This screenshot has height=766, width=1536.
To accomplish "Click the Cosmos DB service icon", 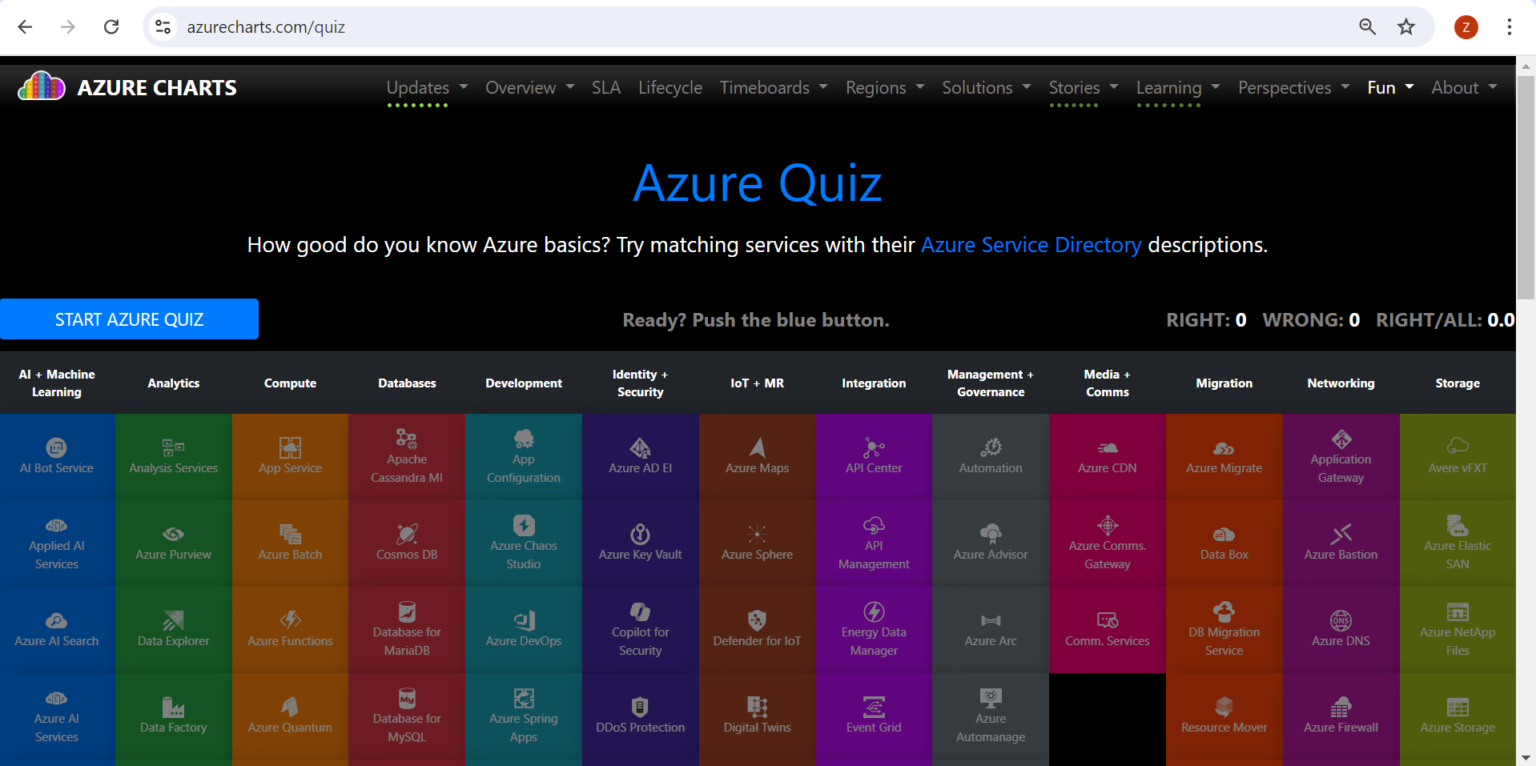I will coord(407,541).
